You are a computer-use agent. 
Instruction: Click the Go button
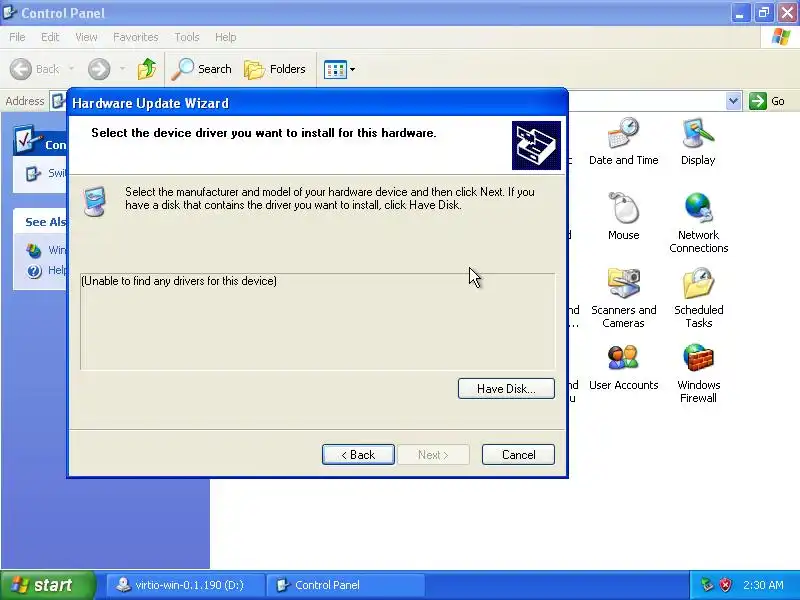tap(767, 101)
